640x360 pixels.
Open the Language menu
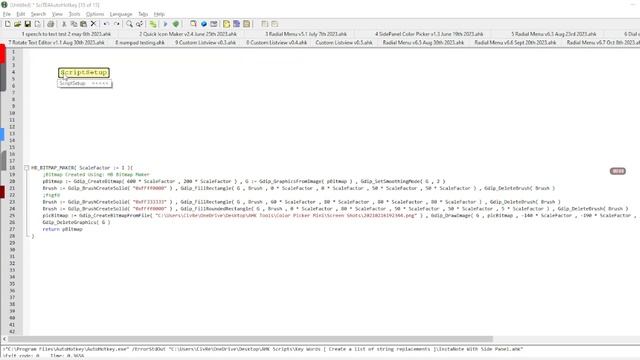[x=121, y=14]
